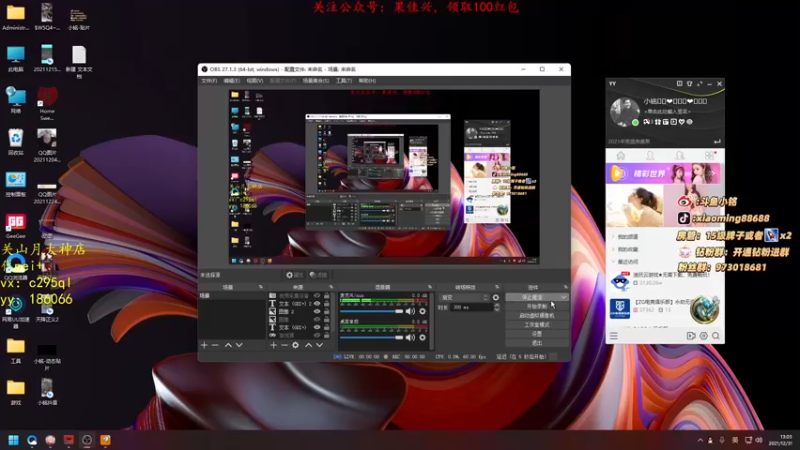Open the Edit menu in OBS
The height and width of the screenshot is (450, 800).
click(x=232, y=81)
